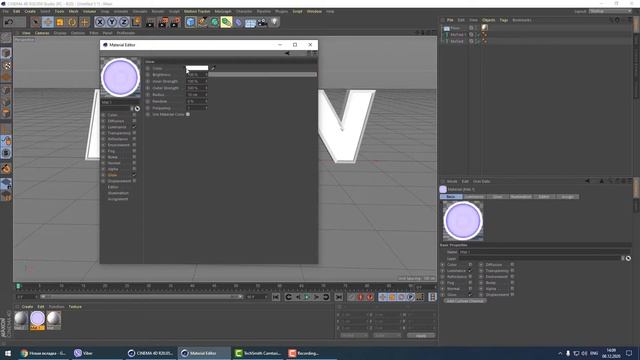Click the material Name field in Attributes

(x=544, y=252)
